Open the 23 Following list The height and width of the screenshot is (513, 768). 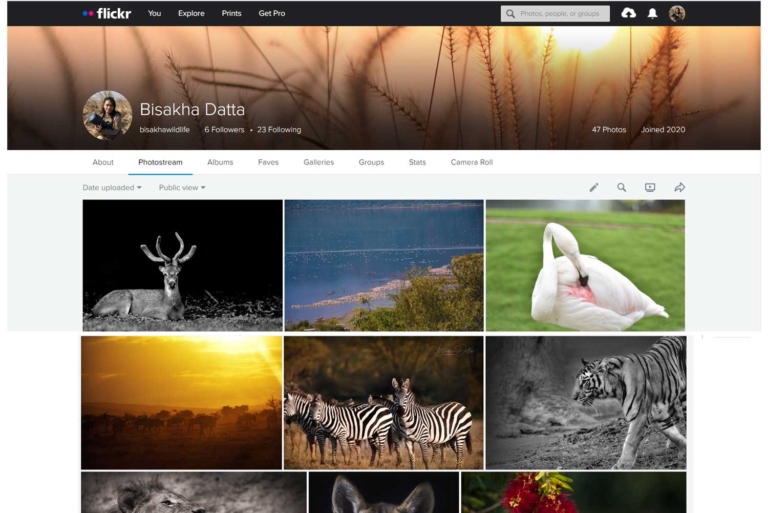point(279,130)
